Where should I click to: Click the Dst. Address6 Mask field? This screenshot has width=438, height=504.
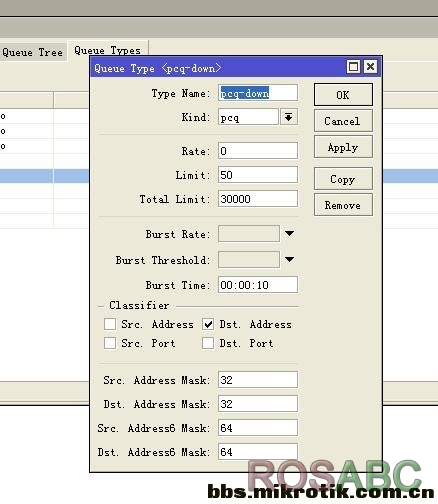coord(258,452)
